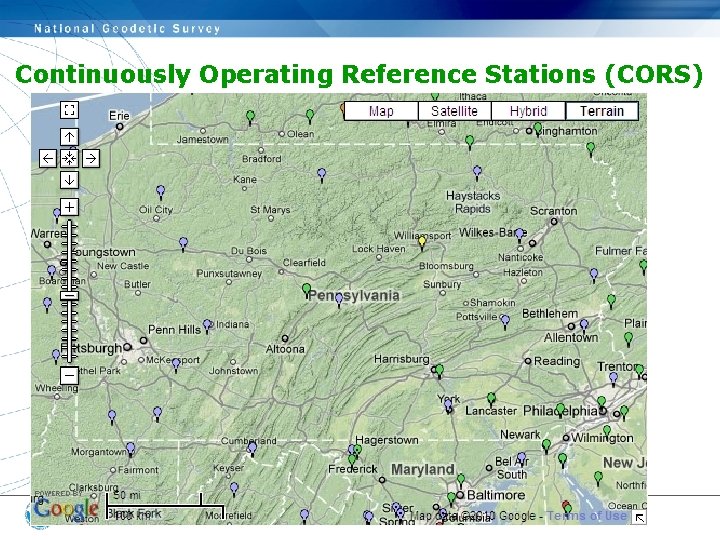This screenshot has height=540, width=720.
Task: Pan the map right with arrow
Action: coord(91,158)
